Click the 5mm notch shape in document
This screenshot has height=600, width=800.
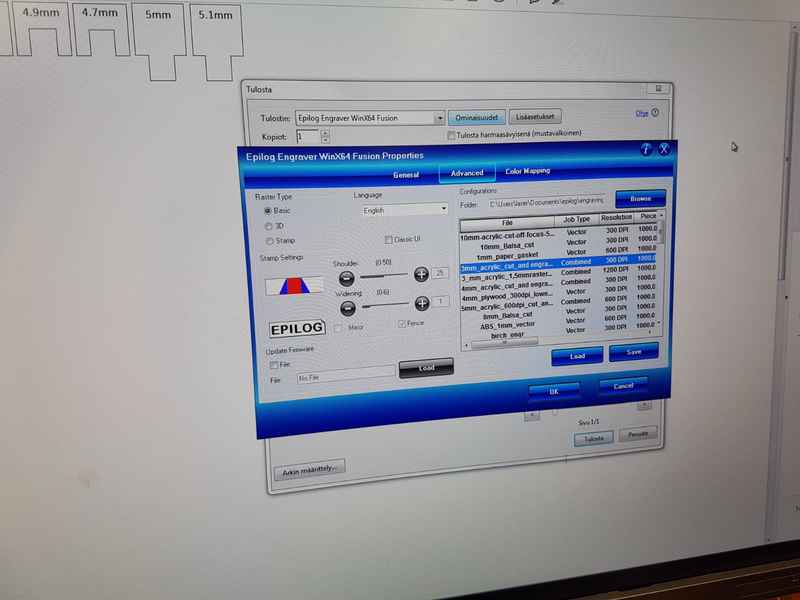[160, 42]
